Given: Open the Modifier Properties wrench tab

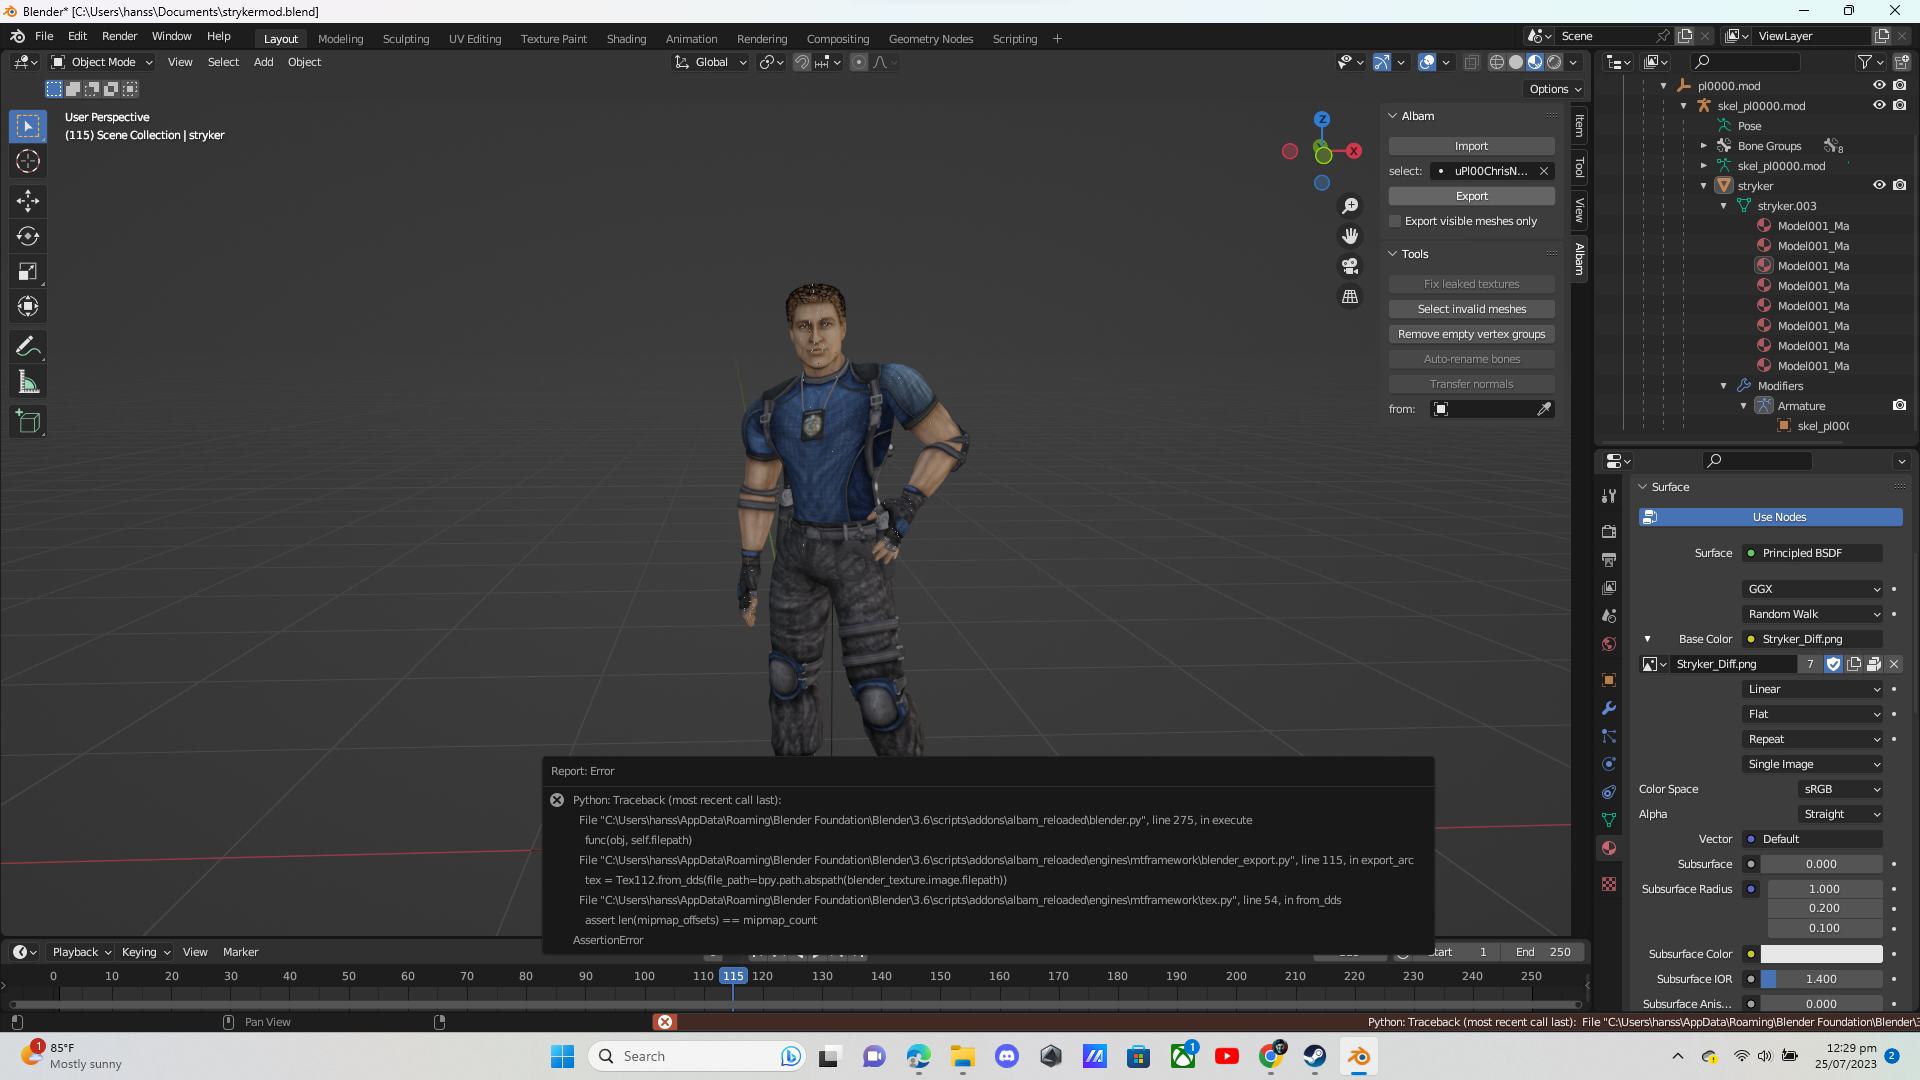Looking at the screenshot, I should (1608, 708).
